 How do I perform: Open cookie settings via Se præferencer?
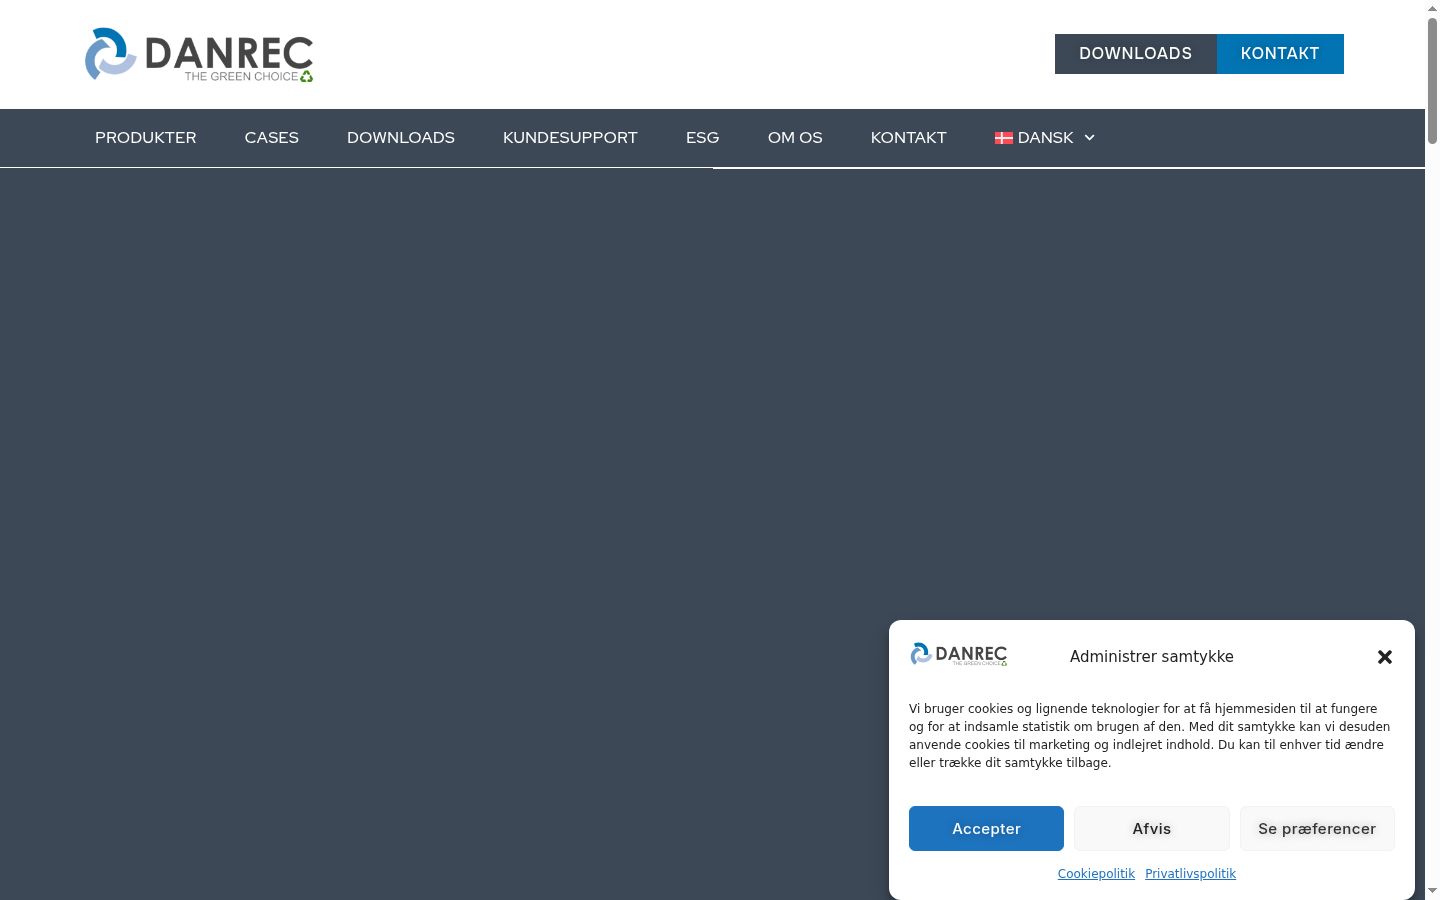click(1317, 828)
